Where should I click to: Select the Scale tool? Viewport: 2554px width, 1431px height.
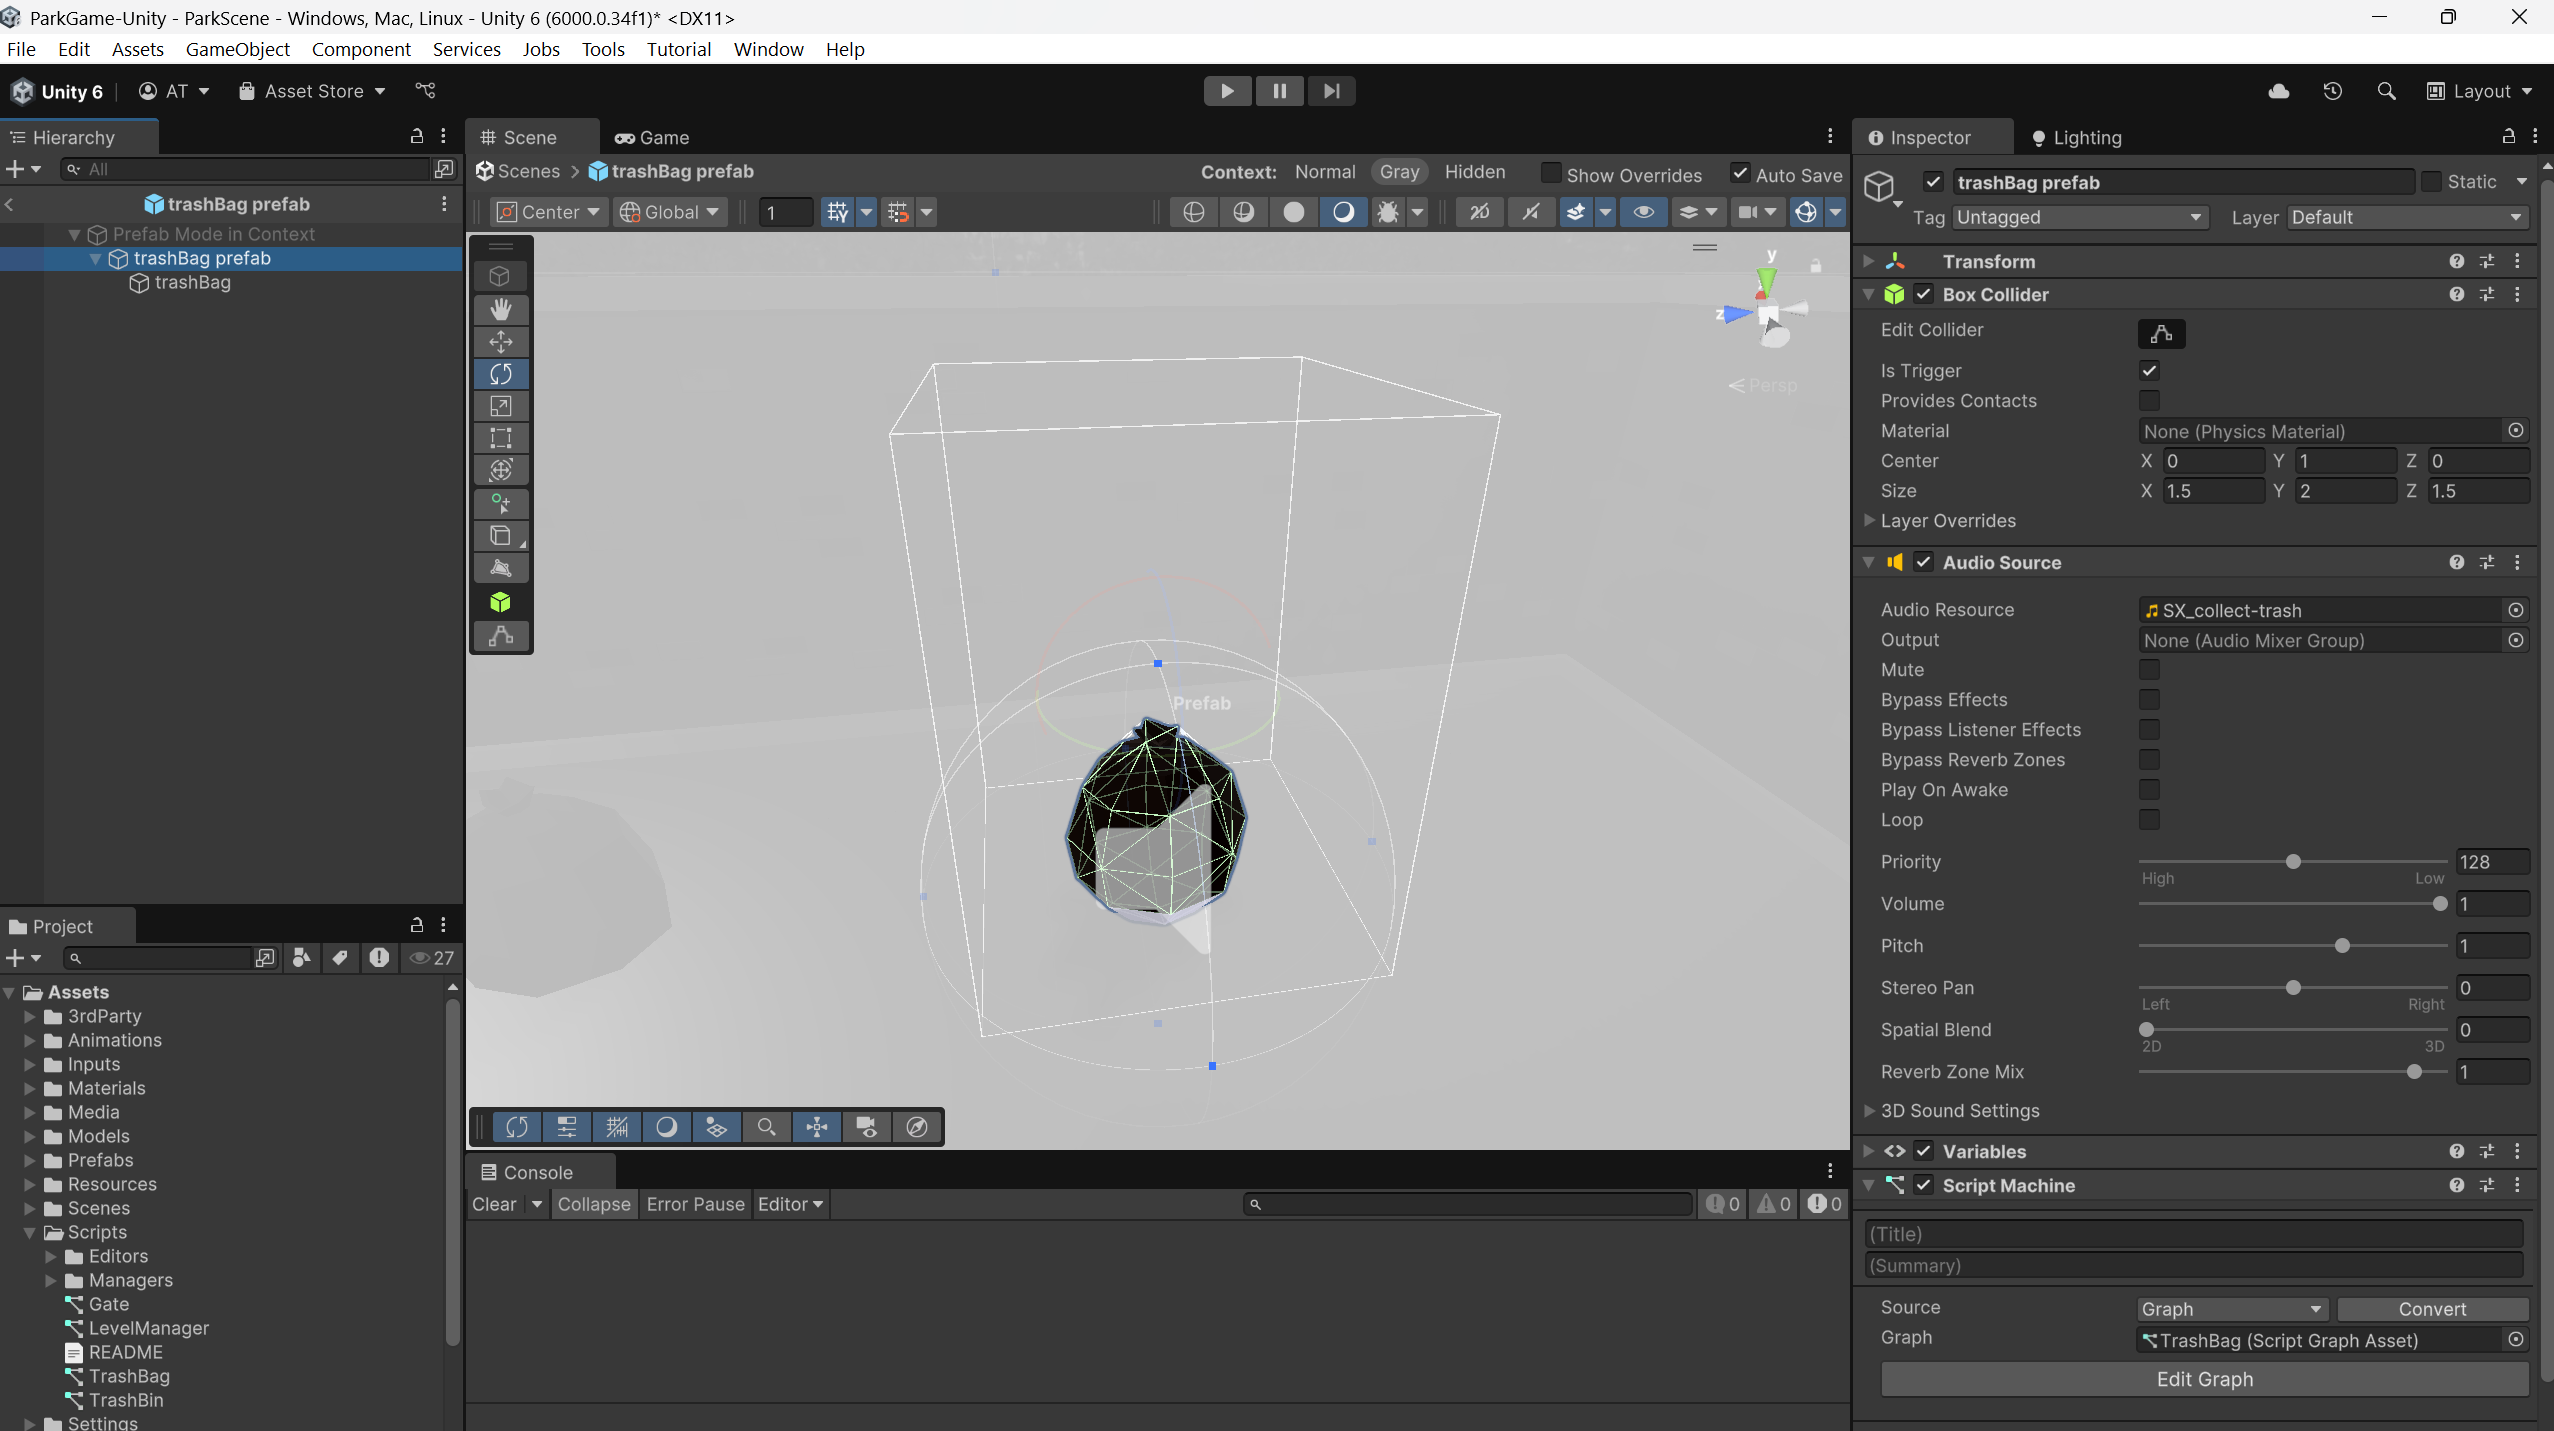pyautogui.click(x=501, y=406)
